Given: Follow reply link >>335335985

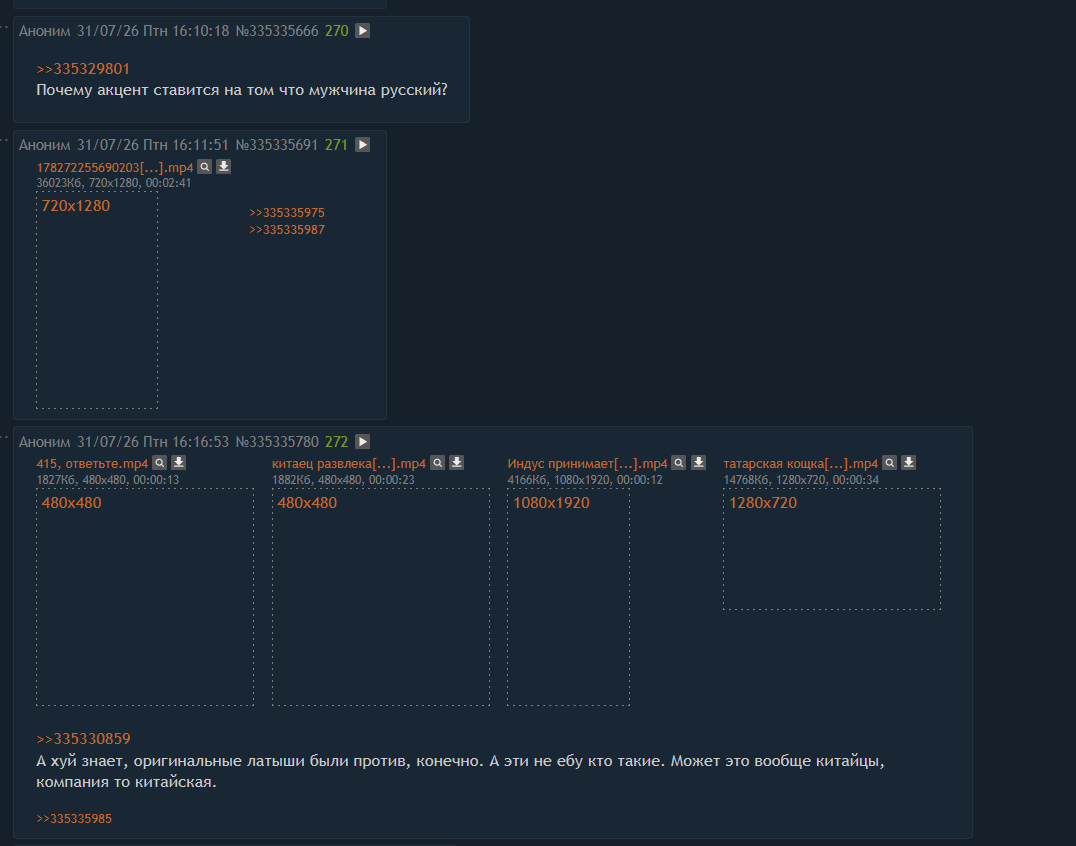Looking at the screenshot, I should (x=74, y=819).
